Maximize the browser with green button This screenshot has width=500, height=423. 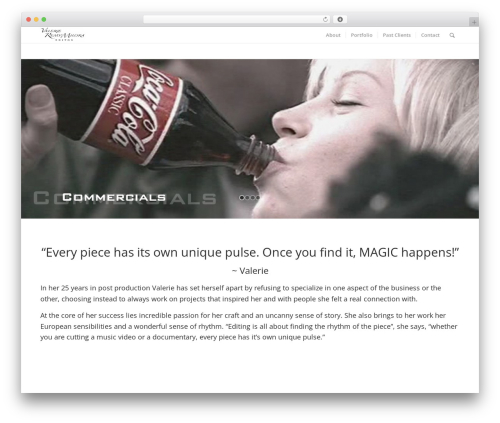(44, 20)
